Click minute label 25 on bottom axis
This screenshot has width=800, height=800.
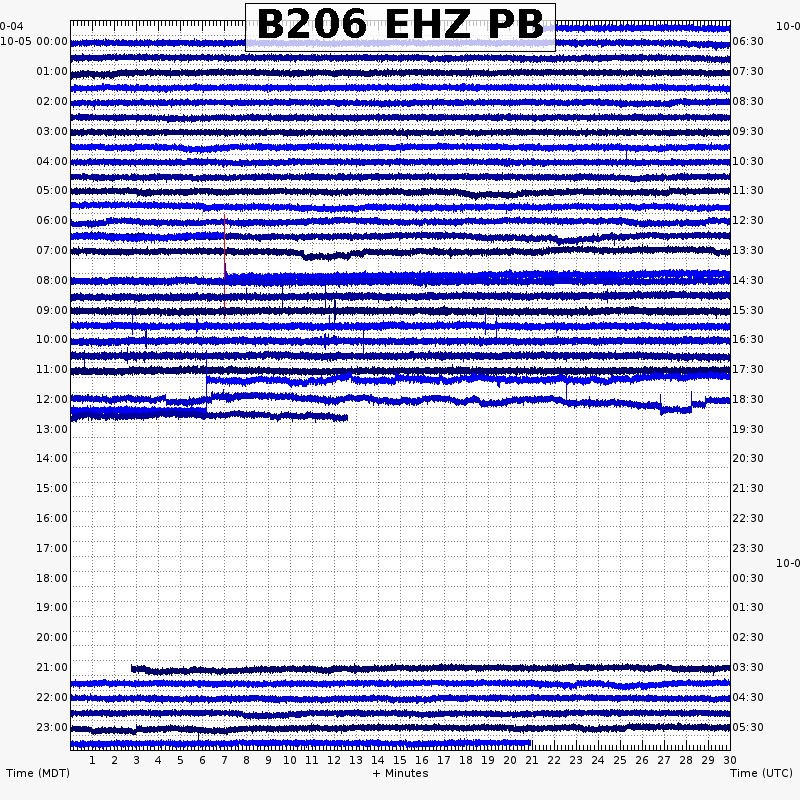pos(620,760)
